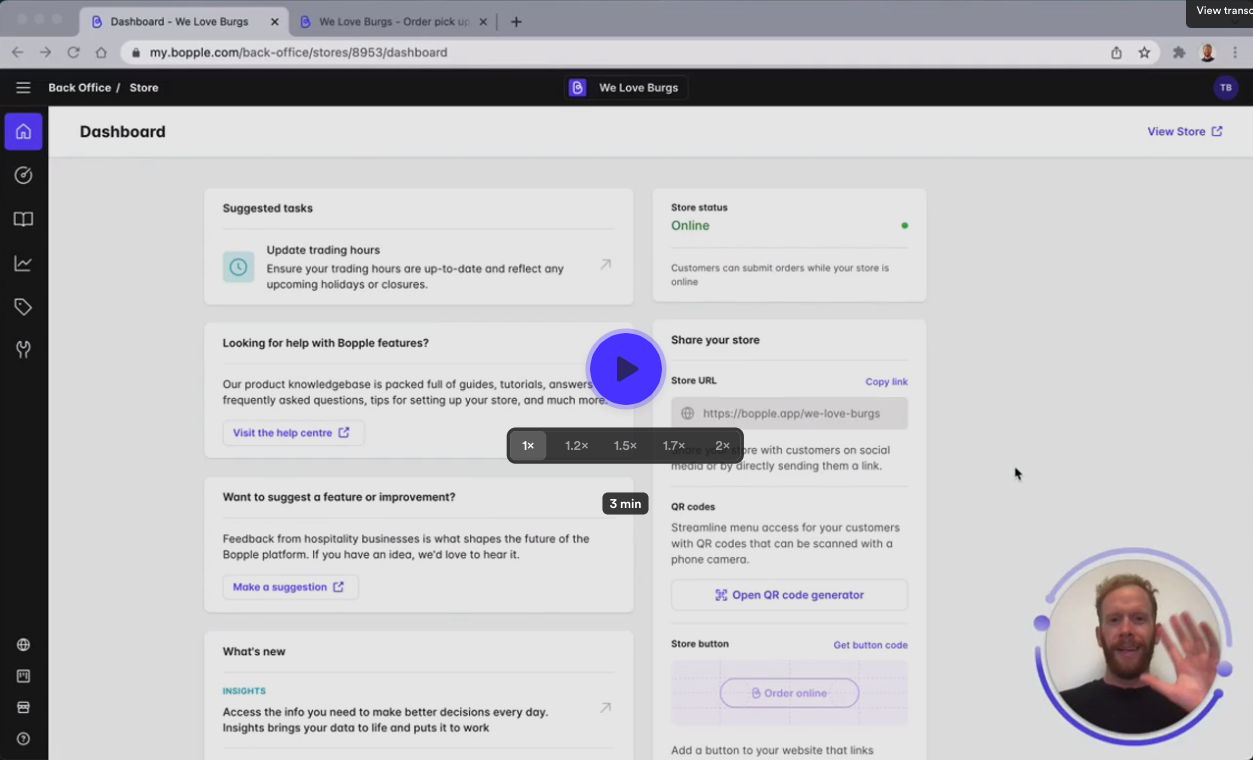
Task: Open the We Love Burgs store selector
Action: coord(626,88)
